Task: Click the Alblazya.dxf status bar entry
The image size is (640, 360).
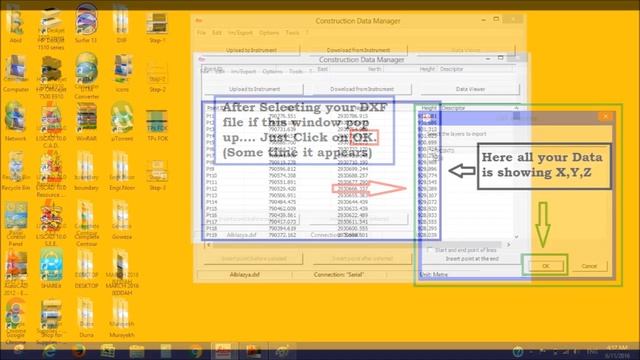Action: pos(244,275)
